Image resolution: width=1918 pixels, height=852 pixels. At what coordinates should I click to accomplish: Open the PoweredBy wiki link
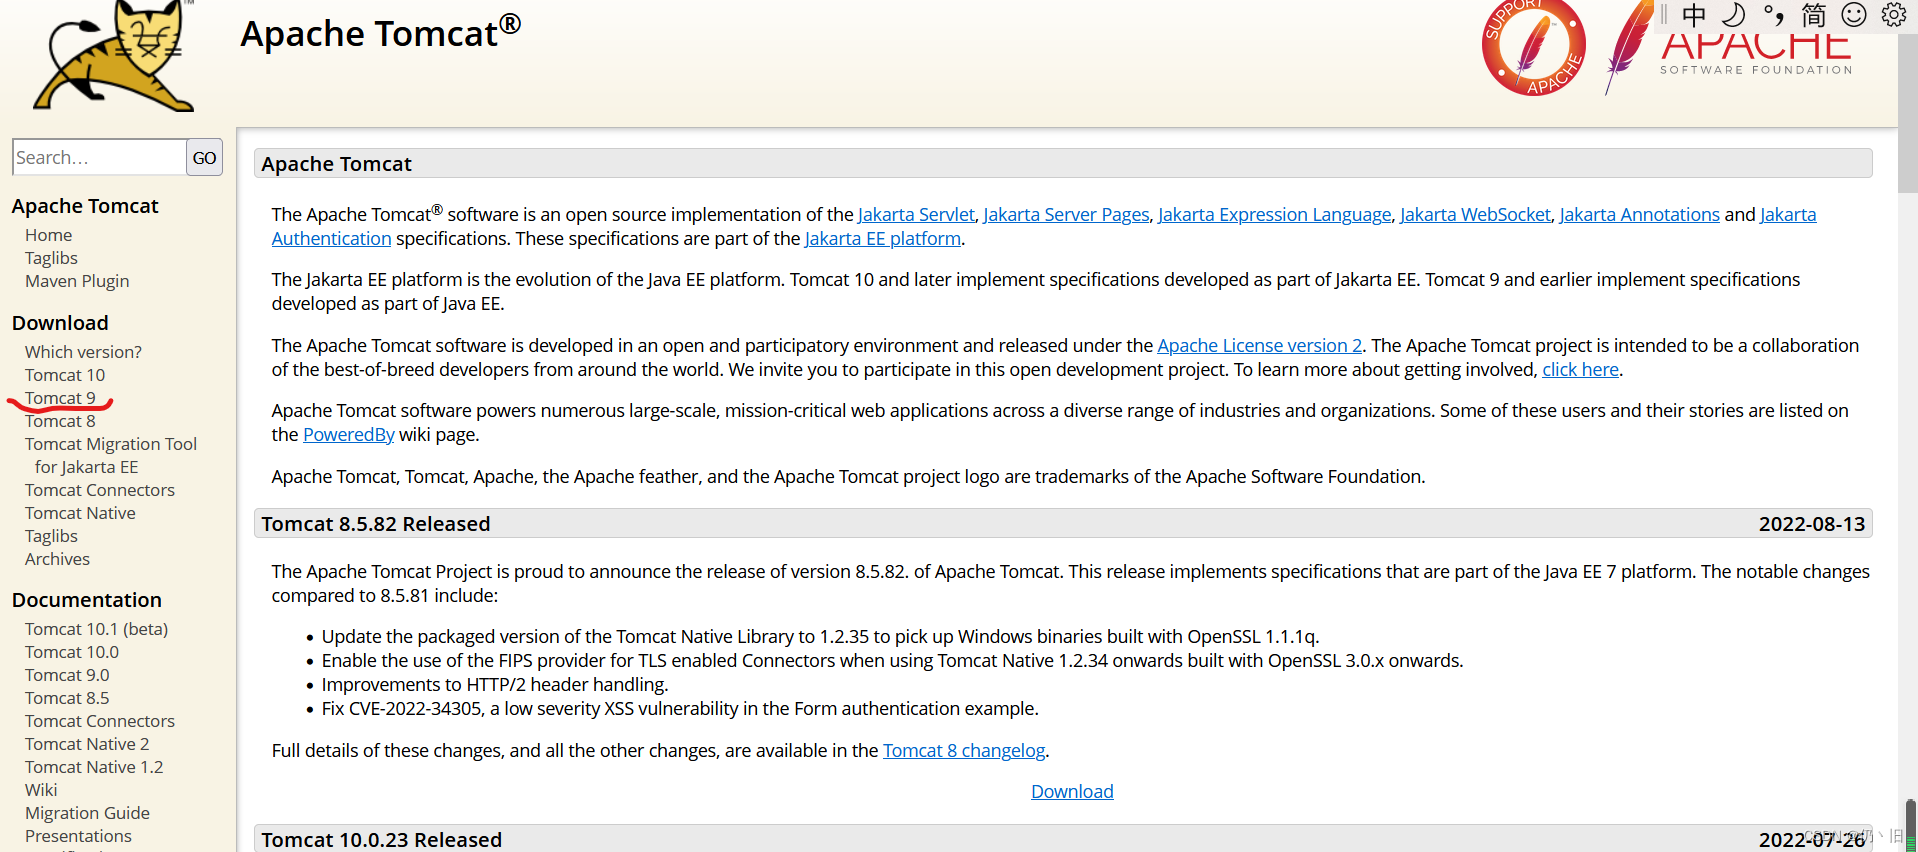[349, 434]
